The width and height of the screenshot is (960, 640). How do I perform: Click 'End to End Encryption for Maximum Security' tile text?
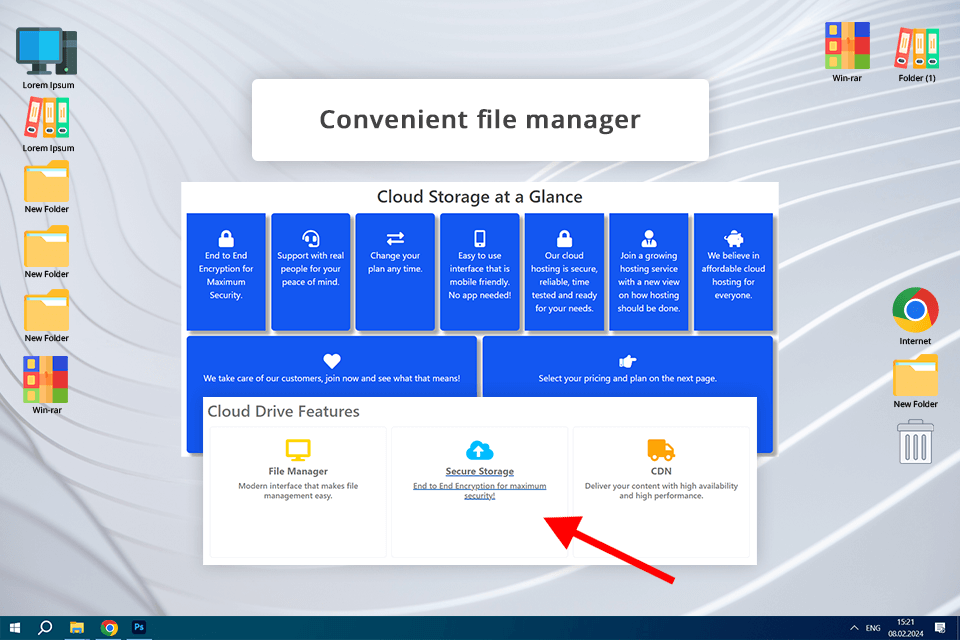coord(226,276)
